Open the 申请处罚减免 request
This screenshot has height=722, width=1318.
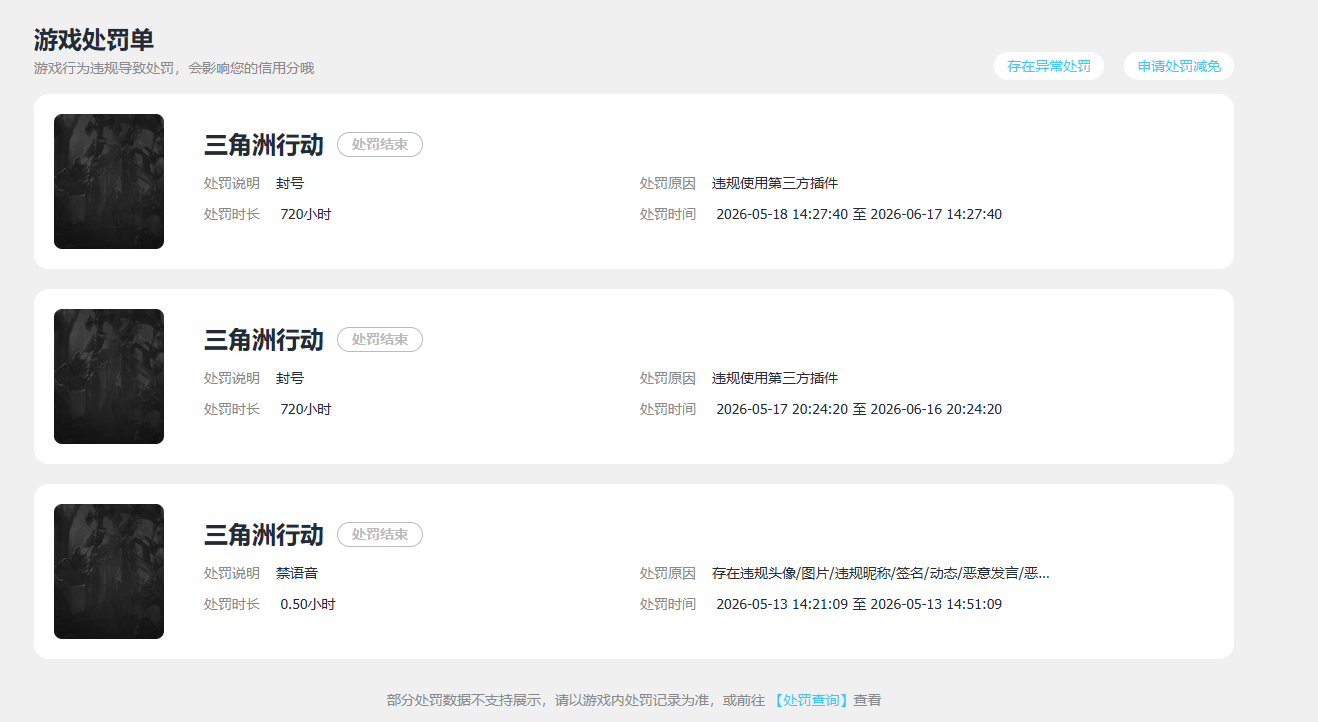point(1179,66)
